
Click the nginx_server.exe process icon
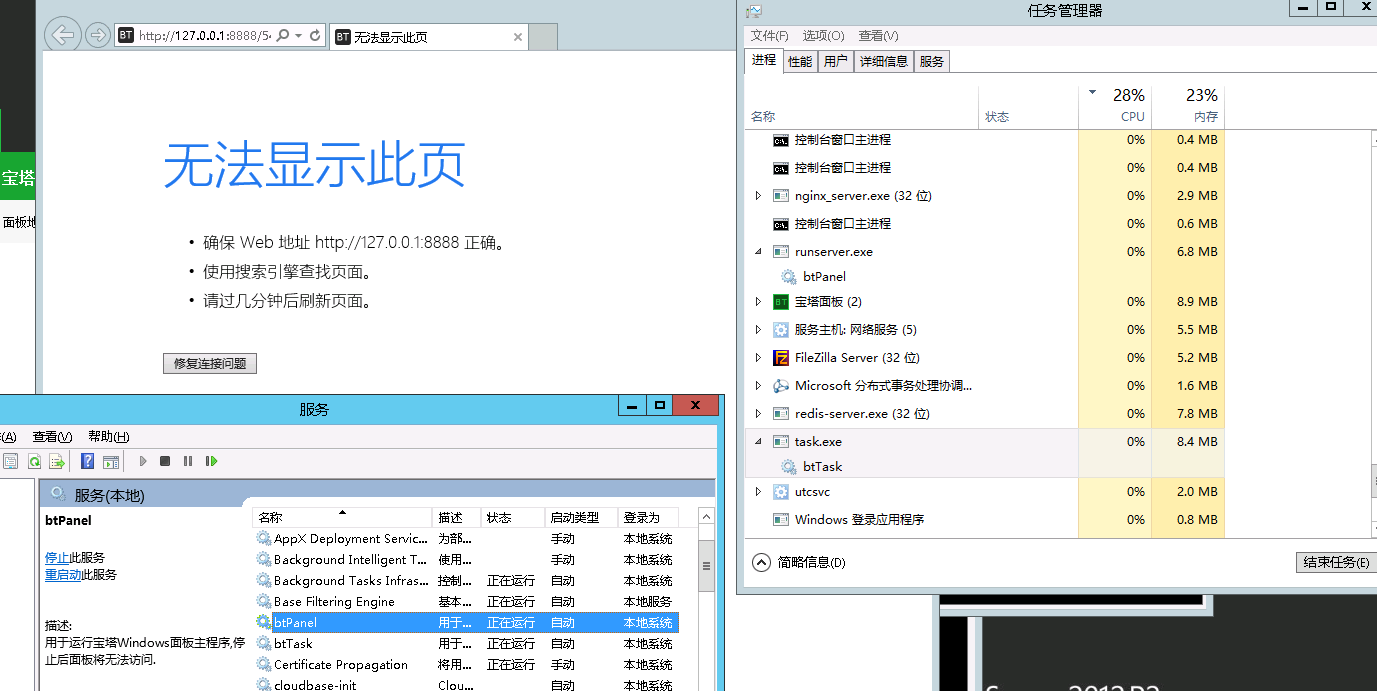click(781, 196)
